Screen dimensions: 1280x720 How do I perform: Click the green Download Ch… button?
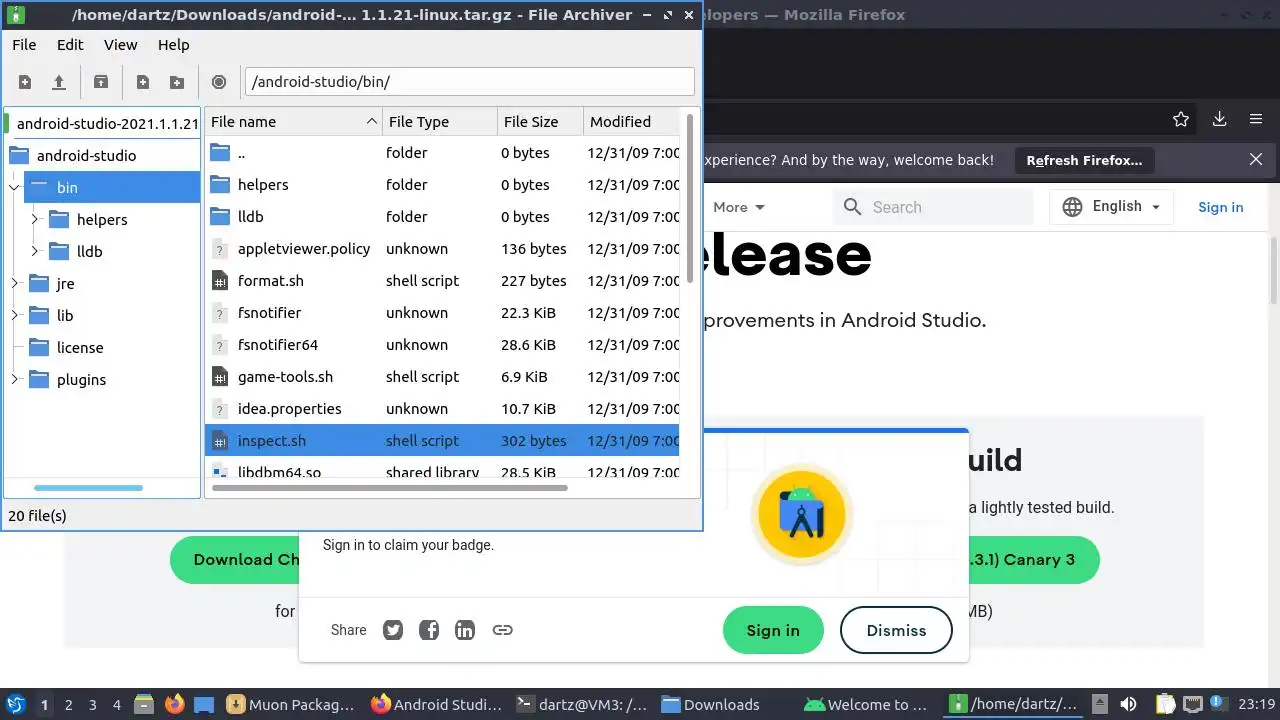coord(235,560)
